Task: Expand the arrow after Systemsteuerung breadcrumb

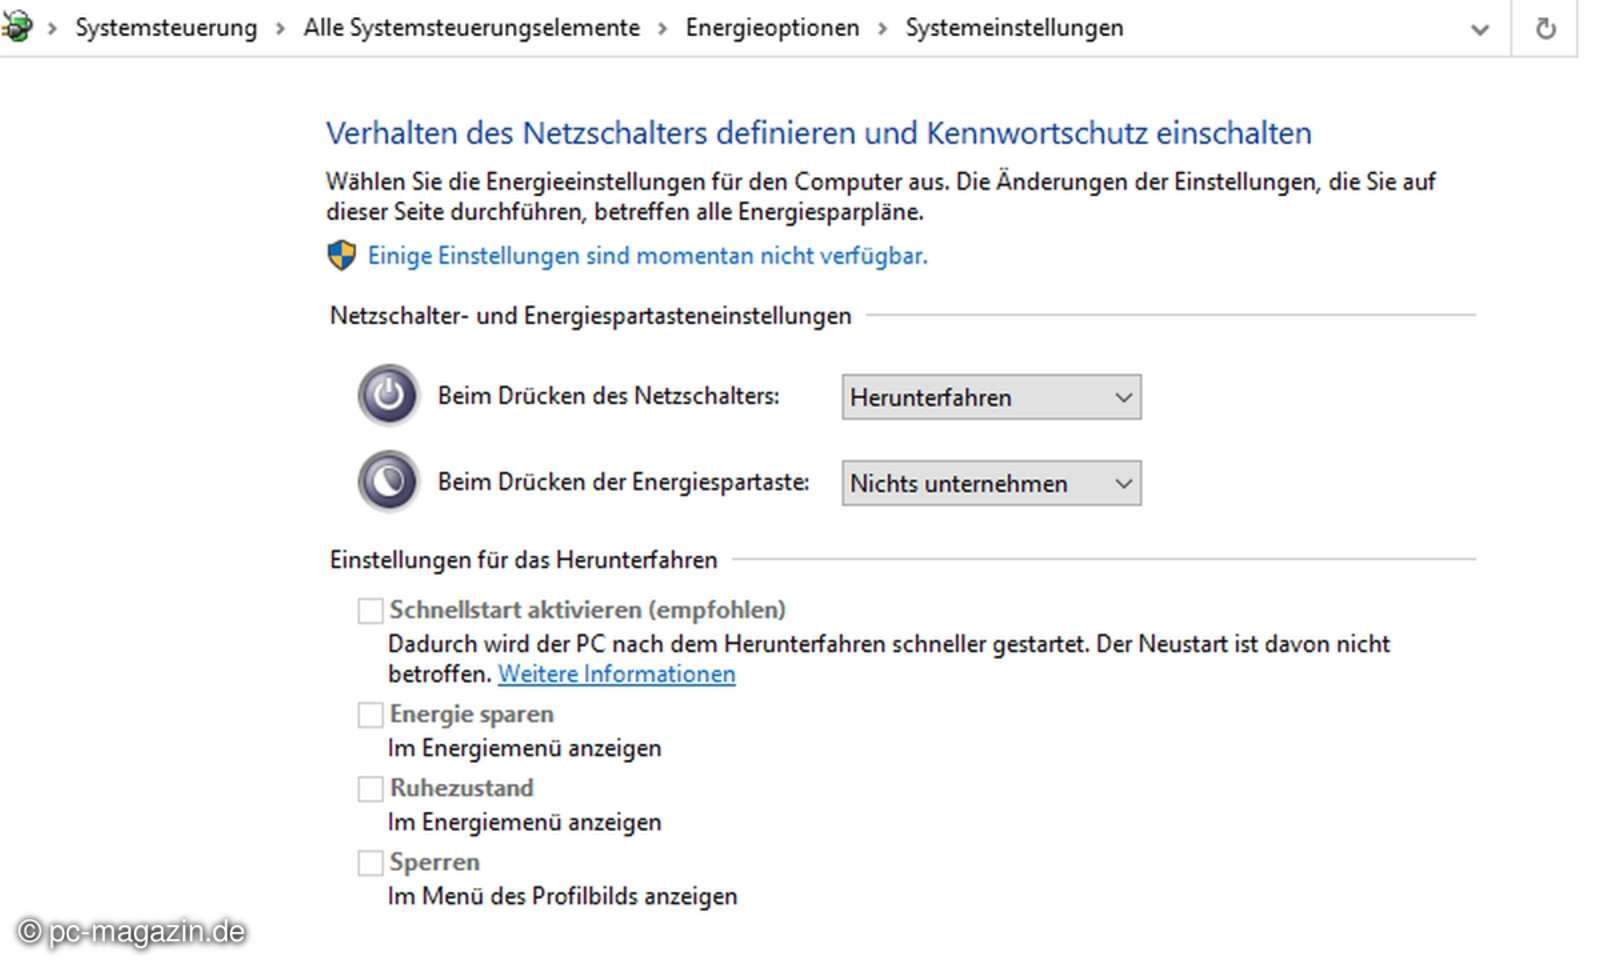Action: coord(280,29)
